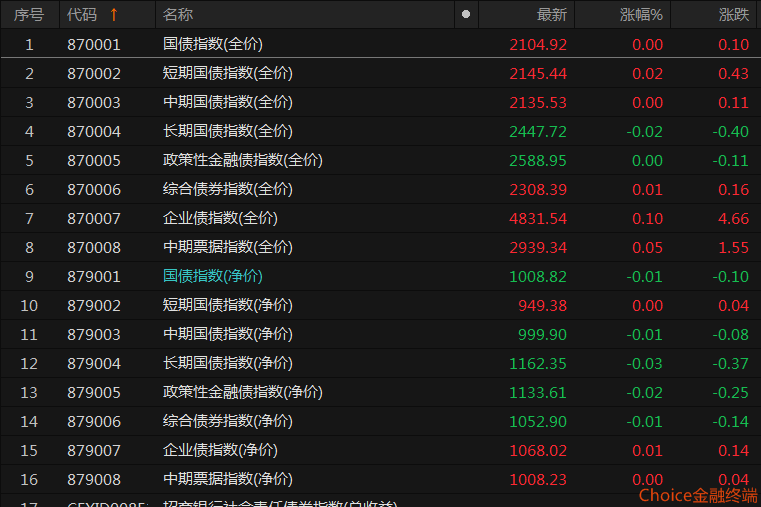The width and height of the screenshot is (761, 507).
Task: Choose 综合债券指数(净价) from the list
Action: point(227,421)
